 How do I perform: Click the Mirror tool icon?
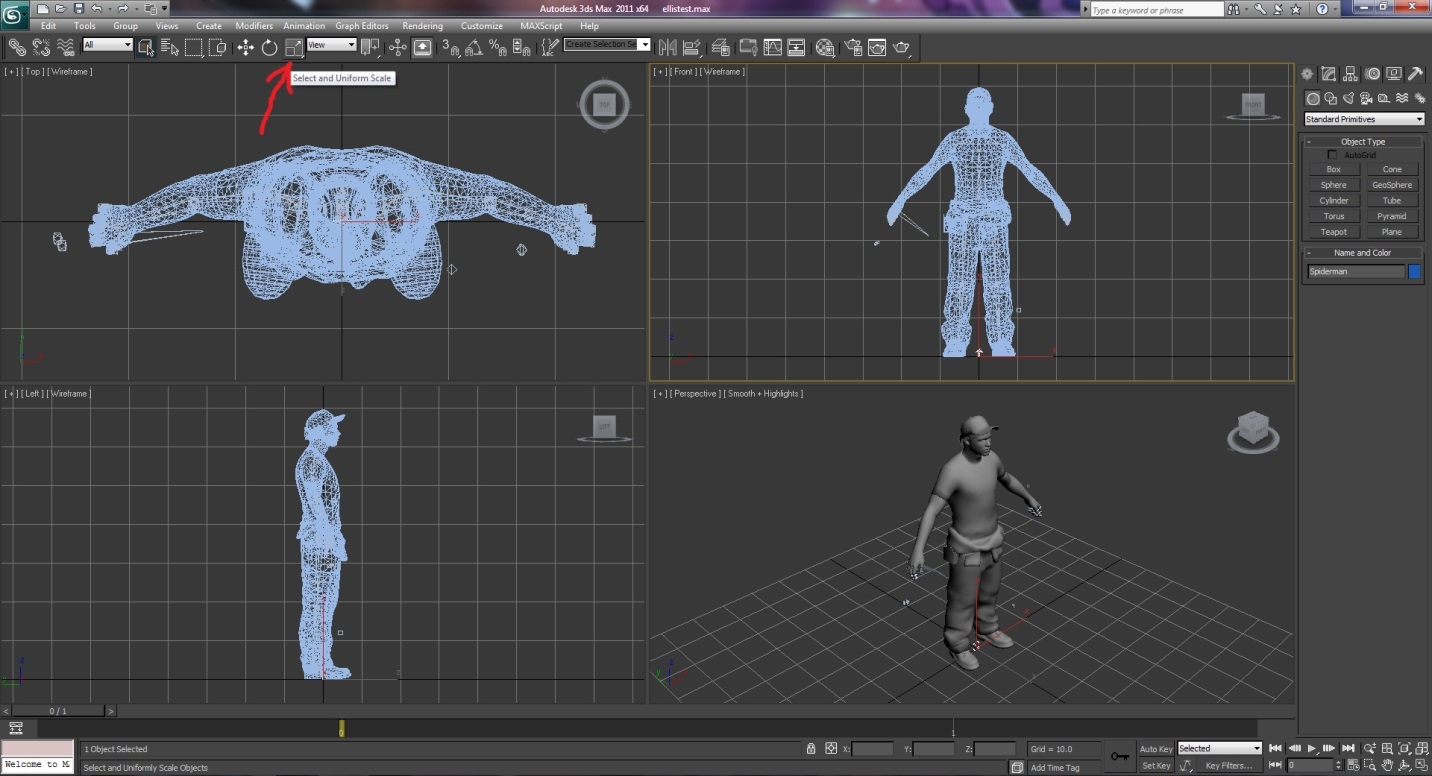coord(667,47)
